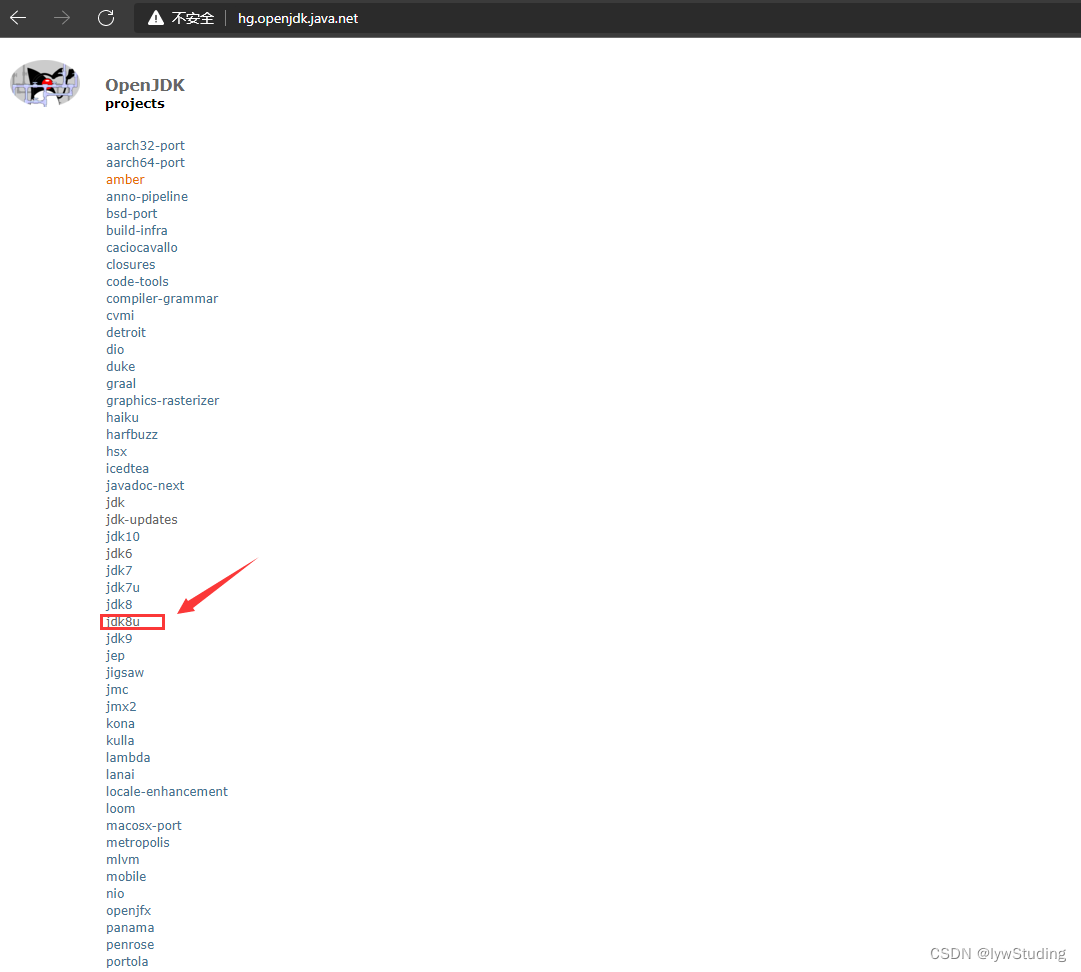Open the metropolis project
Screen dimensions: 1081x972
(x=138, y=842)
